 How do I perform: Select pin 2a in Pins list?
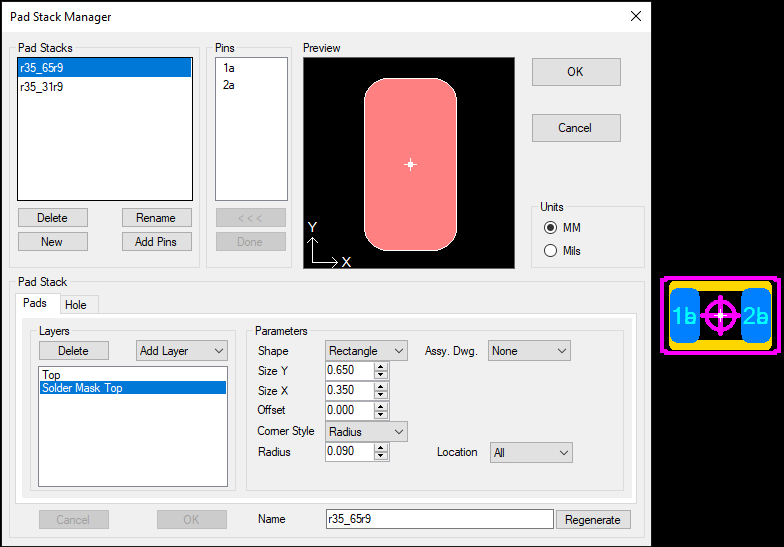229,86
